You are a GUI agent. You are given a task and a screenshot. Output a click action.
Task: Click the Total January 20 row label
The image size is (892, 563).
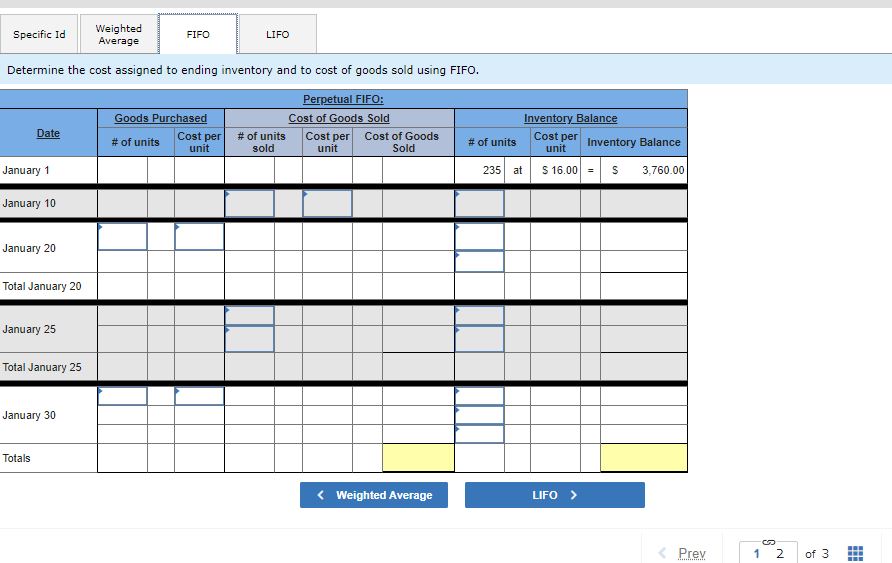click(x=42, y=286)
